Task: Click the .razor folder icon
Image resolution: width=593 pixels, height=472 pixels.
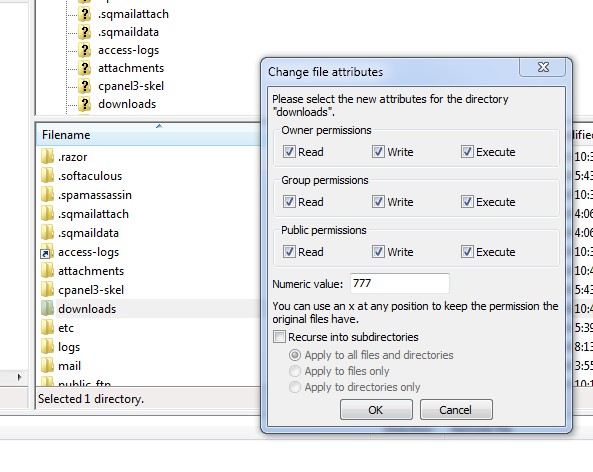Action: (x=47, y=156)
